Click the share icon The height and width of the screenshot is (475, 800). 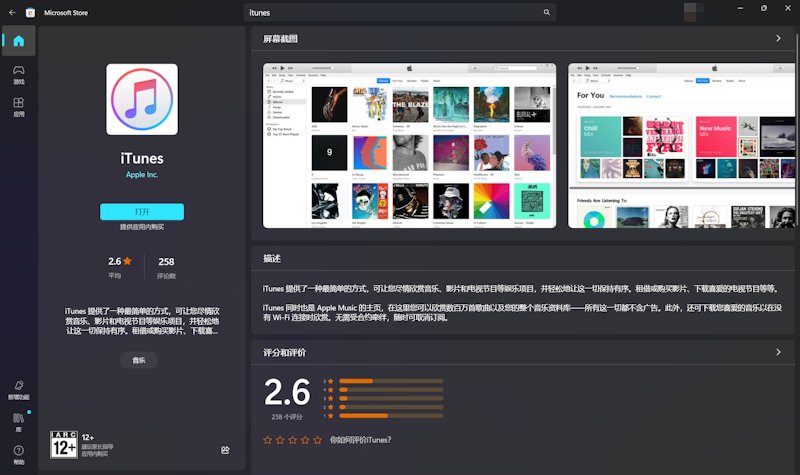click(225, 449)
